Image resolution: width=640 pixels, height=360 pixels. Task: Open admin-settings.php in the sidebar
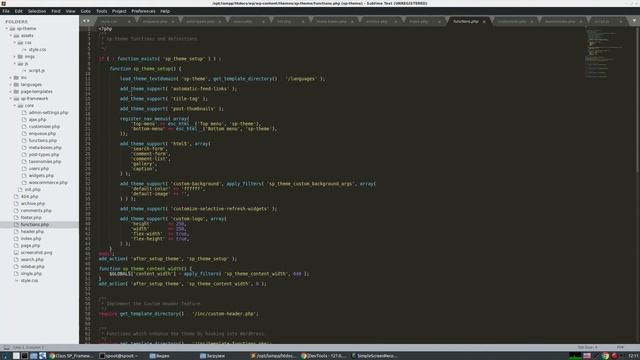[x=48, y=112]
